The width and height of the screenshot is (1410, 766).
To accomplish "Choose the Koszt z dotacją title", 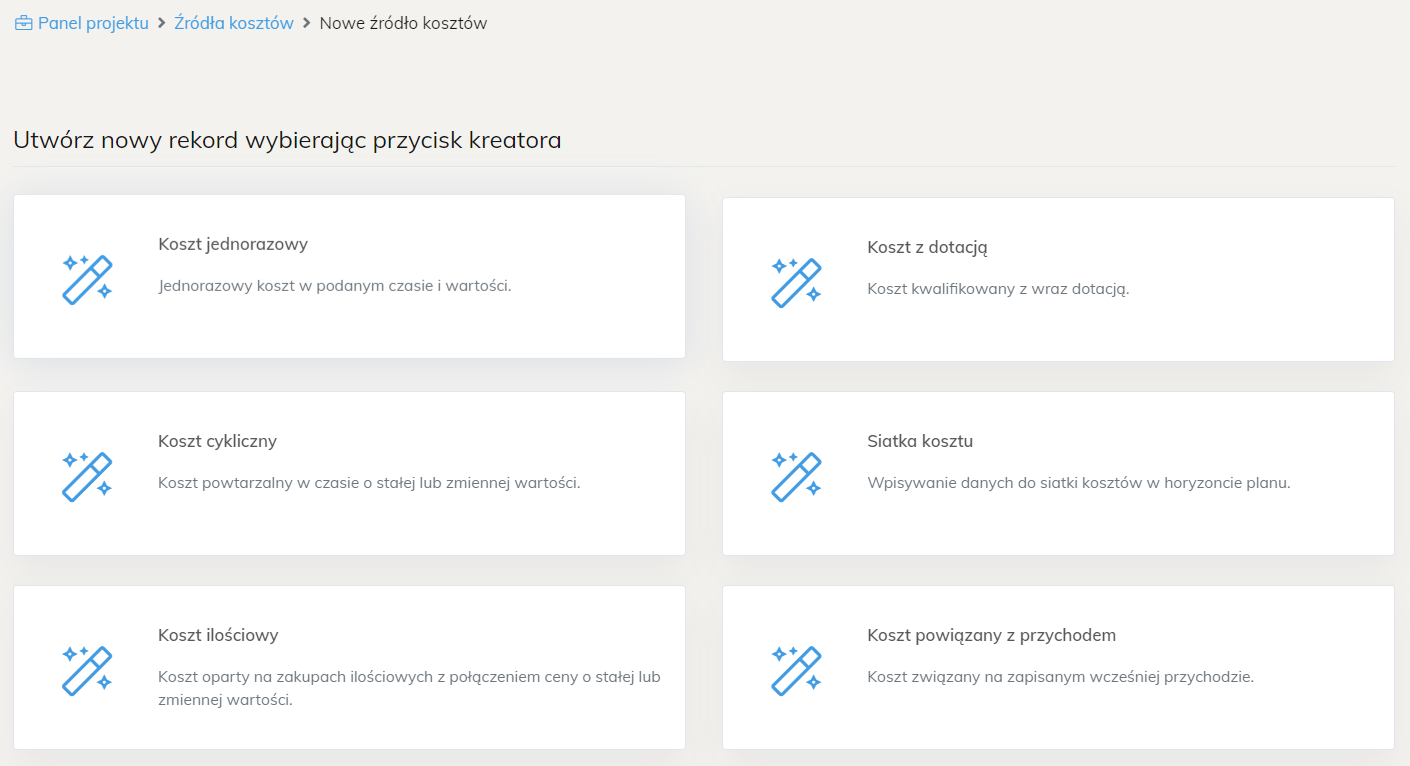I will [x=928, y=247].
